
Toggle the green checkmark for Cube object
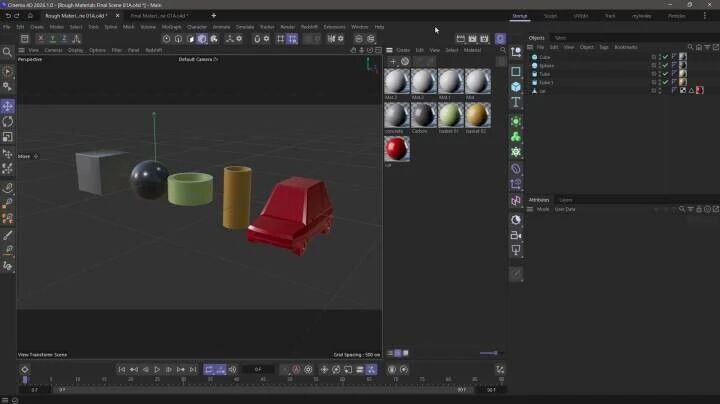pyautogui.click(x=666, y=57)
